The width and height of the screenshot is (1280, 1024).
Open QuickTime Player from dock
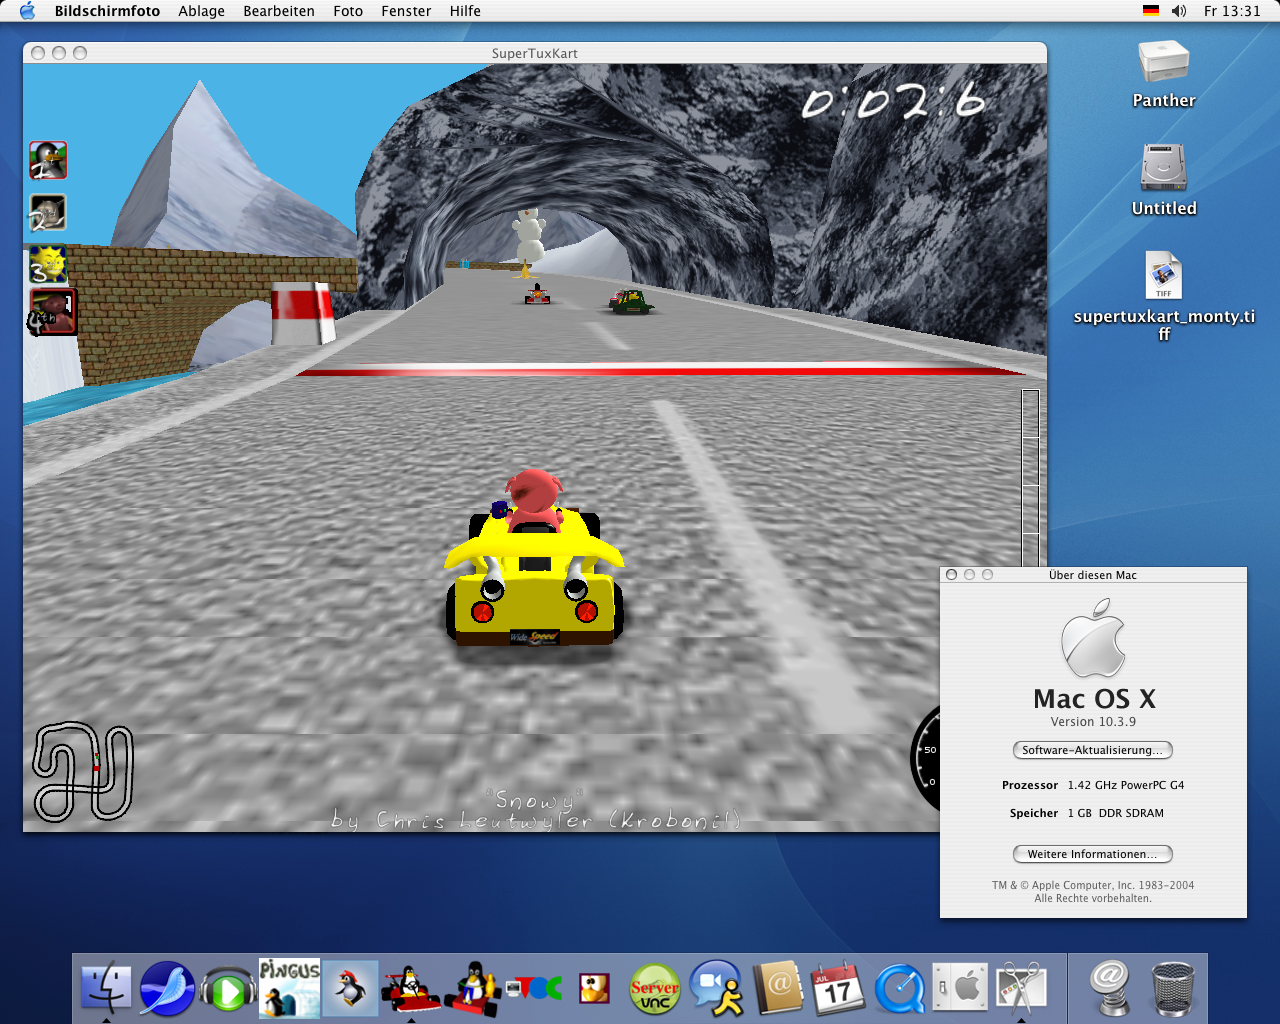(899, 989)
